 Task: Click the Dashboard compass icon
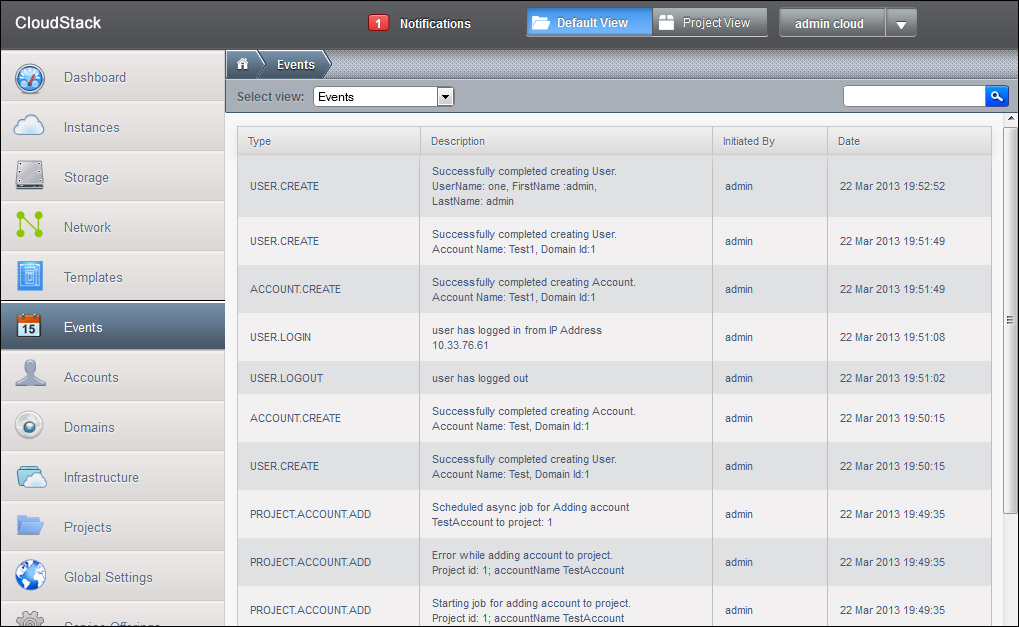pos(31,78)
